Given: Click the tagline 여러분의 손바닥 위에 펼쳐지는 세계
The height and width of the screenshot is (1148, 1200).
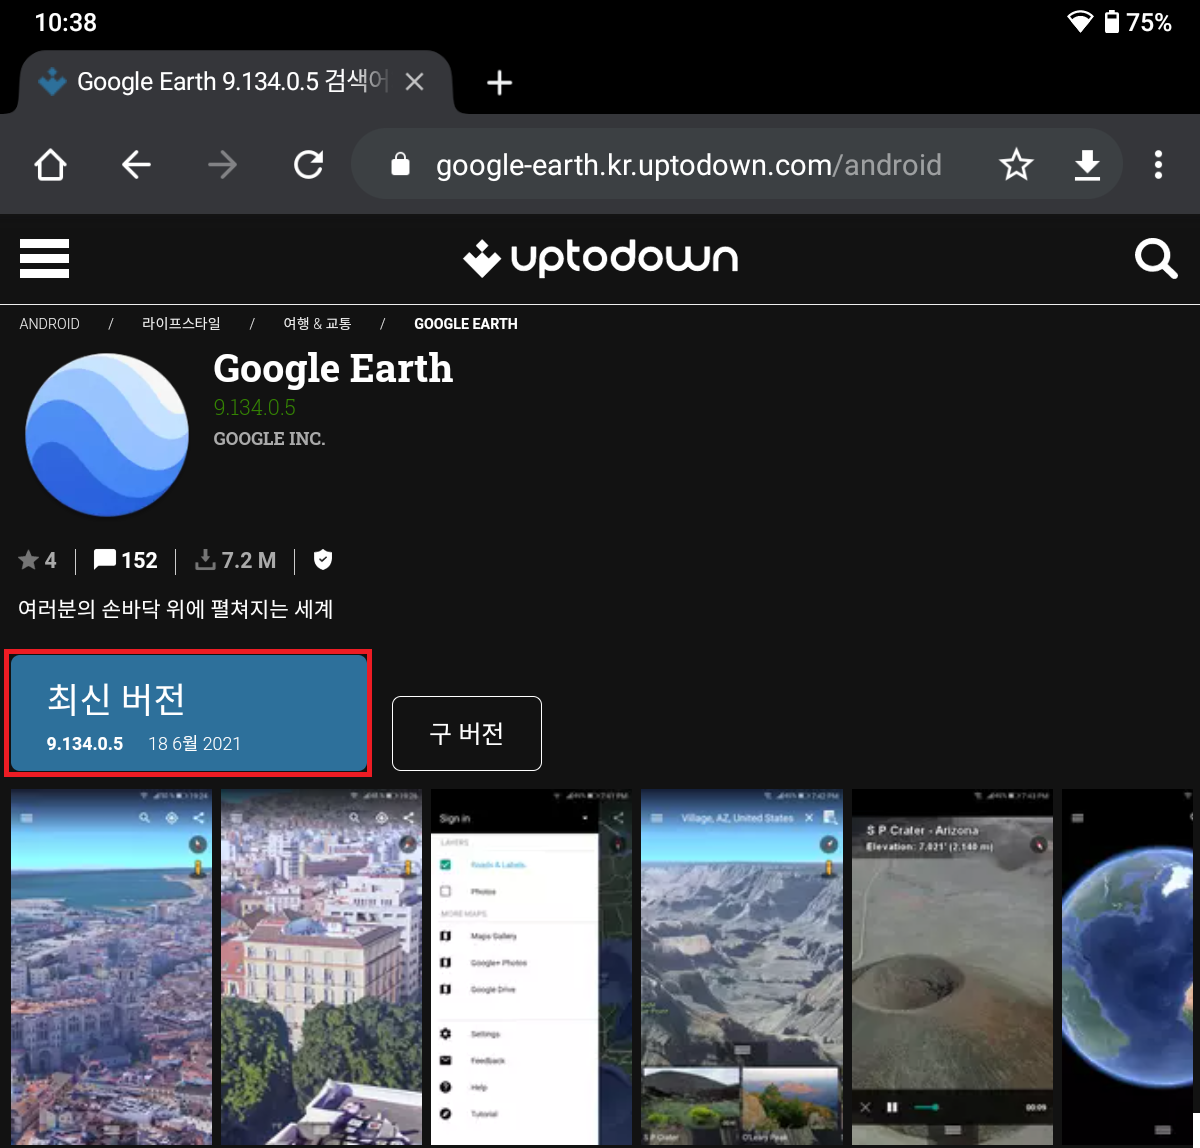Looking at the screenshot, I should [175, 608].
